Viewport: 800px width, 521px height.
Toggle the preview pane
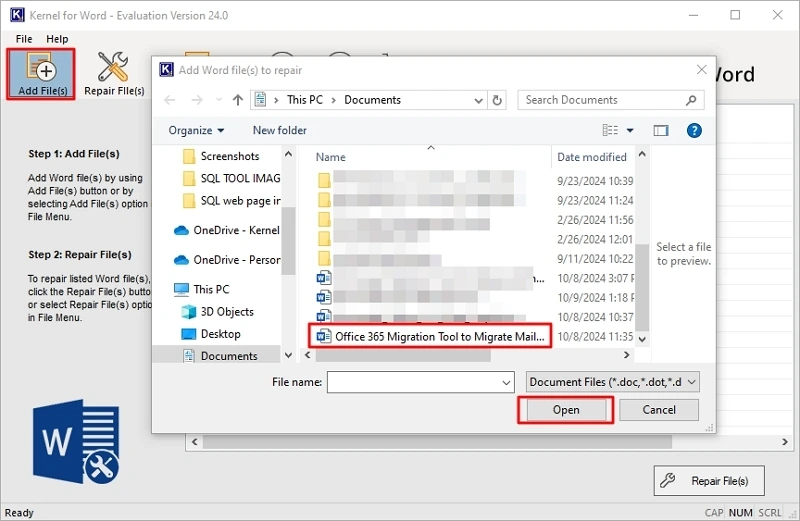pyautogui.click(x=661, y=131)
